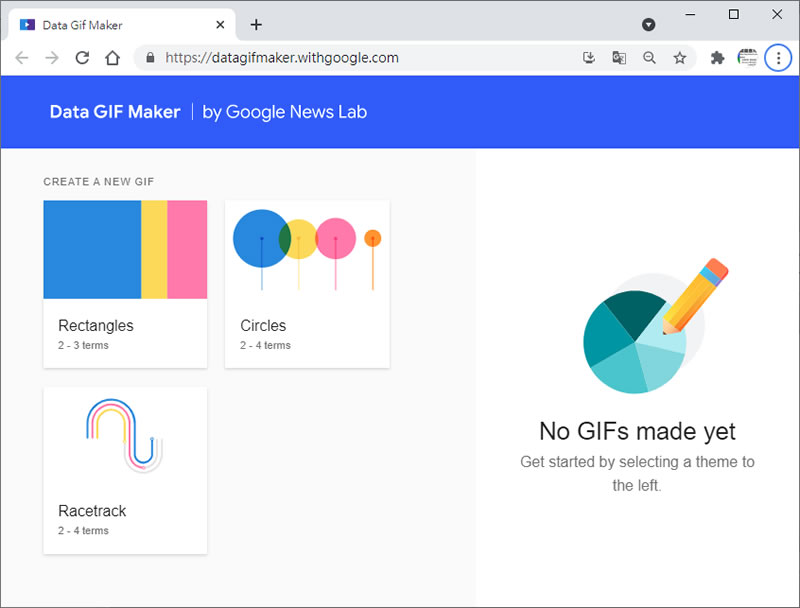Click the Rectangles label

pos(96,325)
